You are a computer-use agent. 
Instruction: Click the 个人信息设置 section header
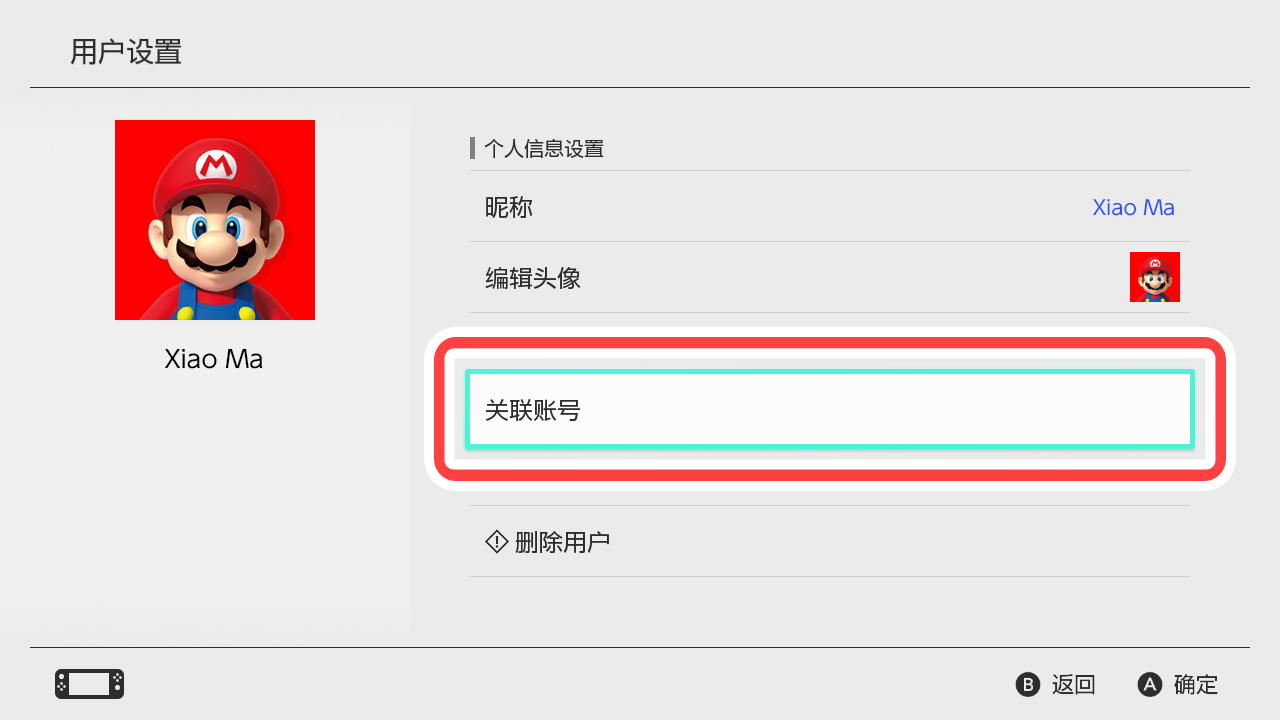click(544, 149)
